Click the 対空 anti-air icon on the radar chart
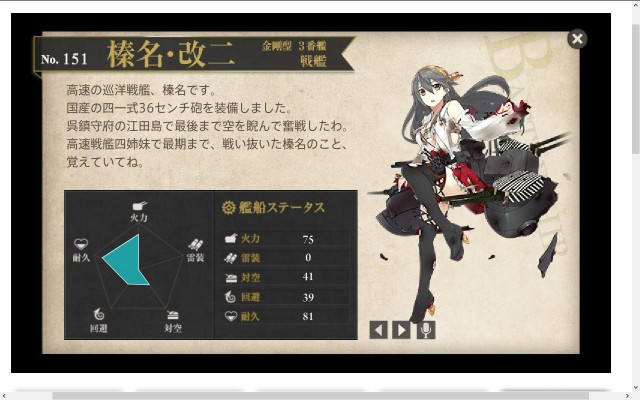 (x=173, y=315)
